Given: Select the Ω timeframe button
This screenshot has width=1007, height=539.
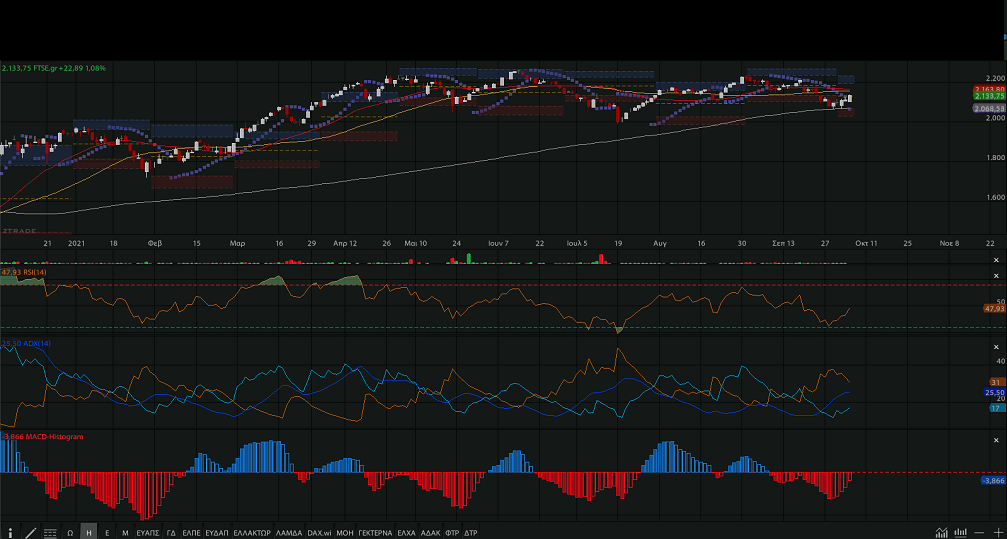Looking at the screenshot, I should 70,532.
